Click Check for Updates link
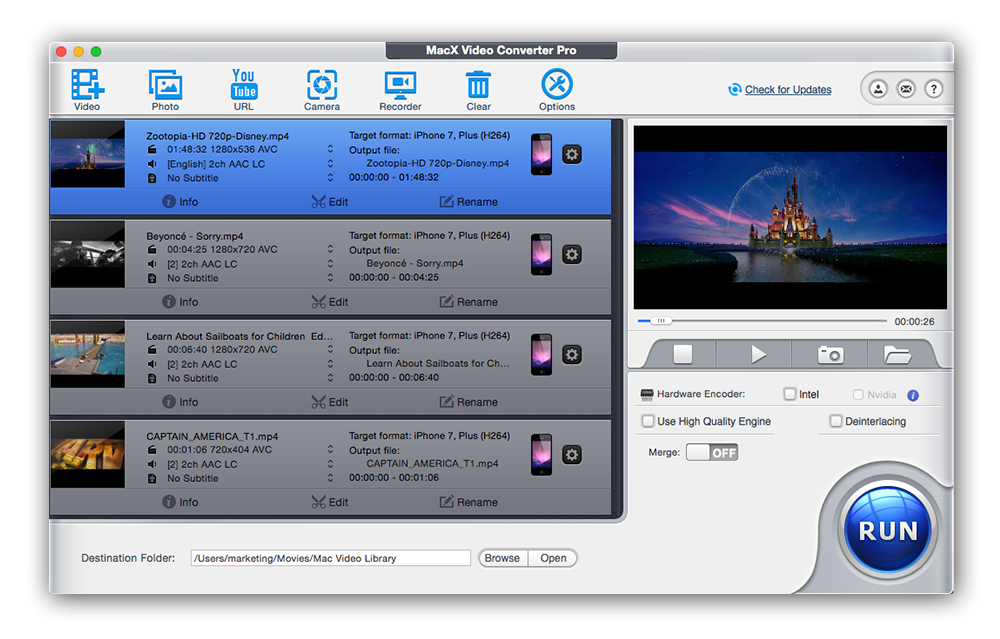The width and height of the screenshot is (1000, 639). [788, 89]
